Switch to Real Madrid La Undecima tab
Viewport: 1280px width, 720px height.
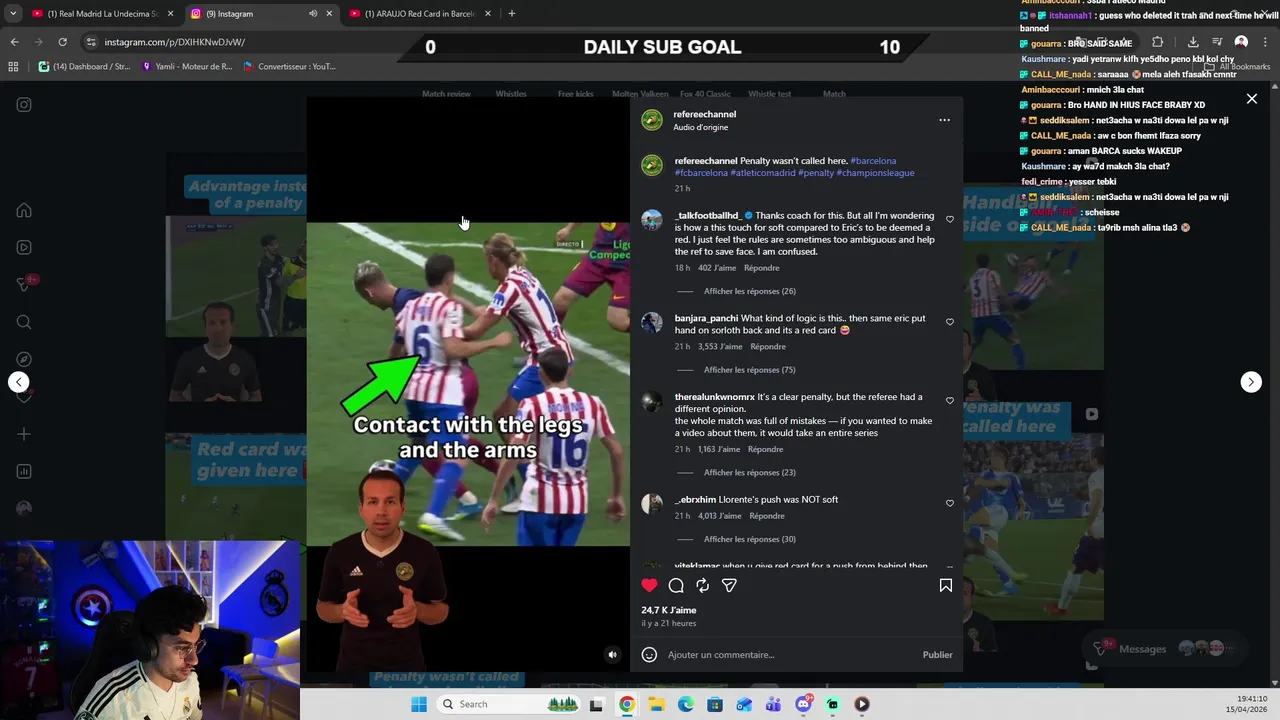102,14
